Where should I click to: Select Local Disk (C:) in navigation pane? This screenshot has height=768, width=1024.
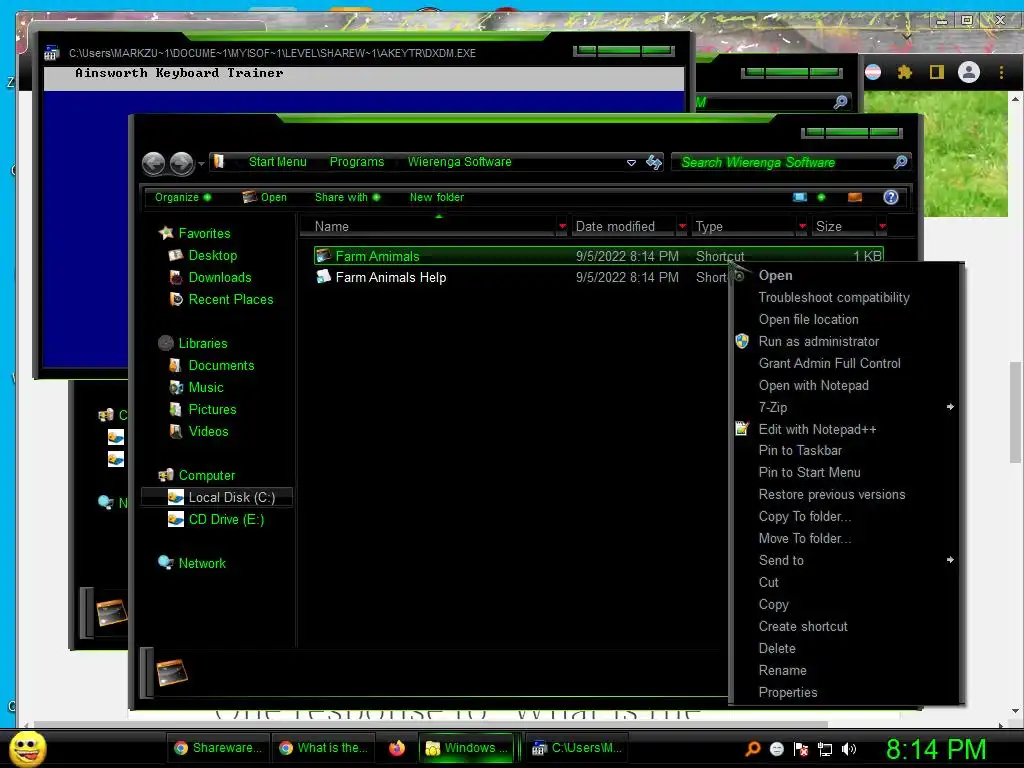pyautogui.click(x=217, y=498)
